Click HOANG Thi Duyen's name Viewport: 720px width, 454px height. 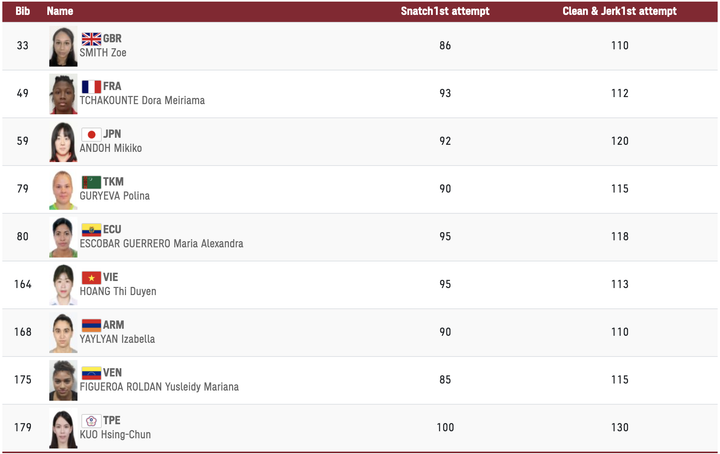pyautogui.click(x=118, y=292)
